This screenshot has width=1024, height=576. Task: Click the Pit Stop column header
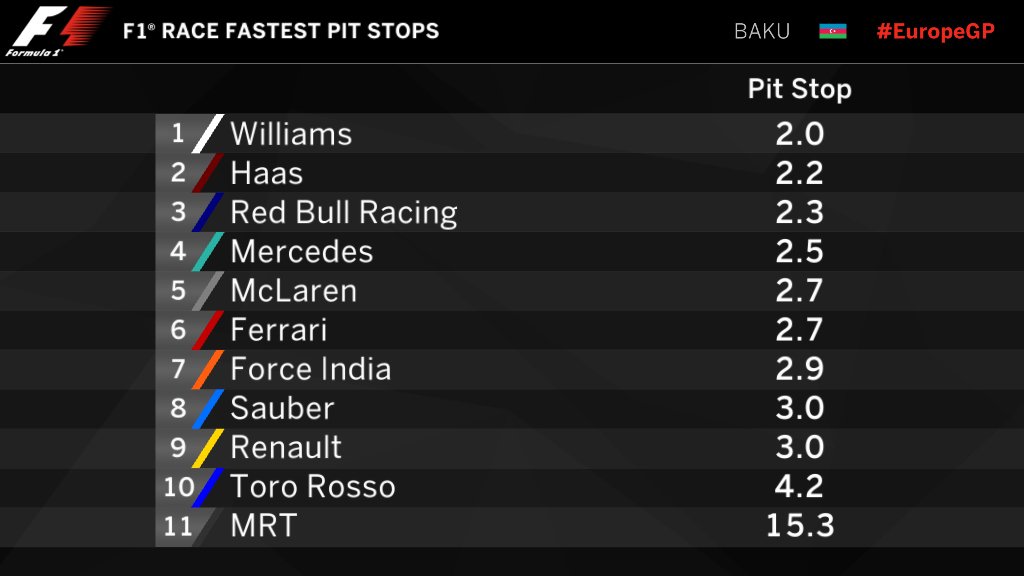pyautogui.click(x=799, y=89)
